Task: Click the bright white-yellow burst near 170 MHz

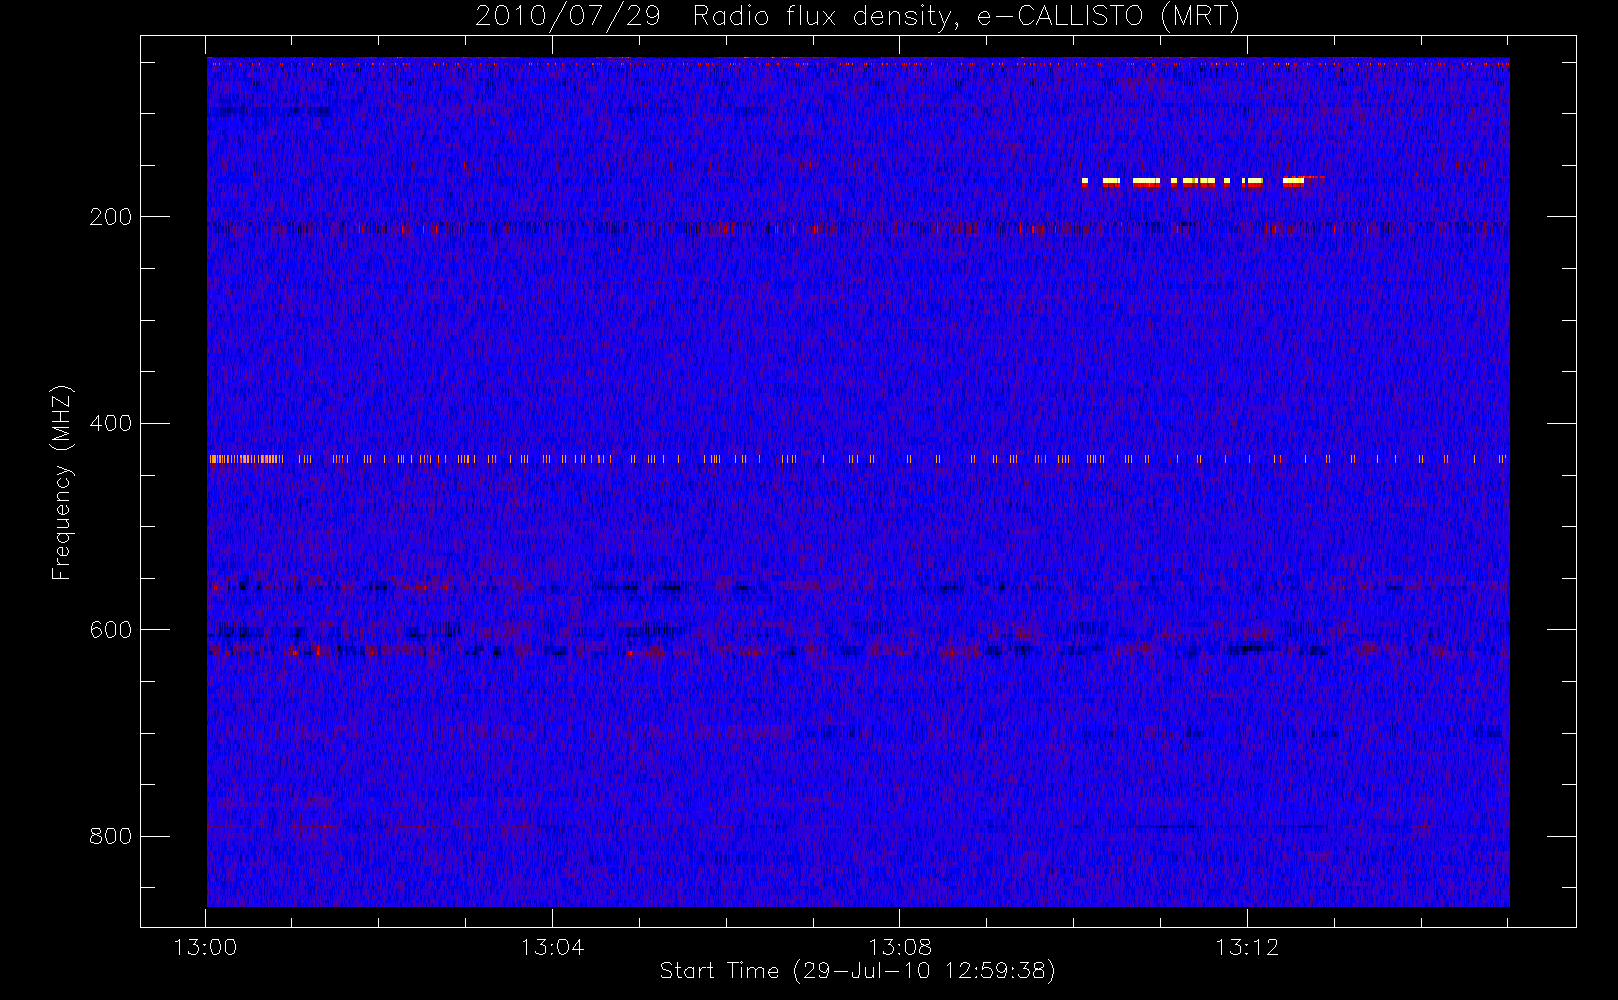Action: click(x=1203, y=182)
